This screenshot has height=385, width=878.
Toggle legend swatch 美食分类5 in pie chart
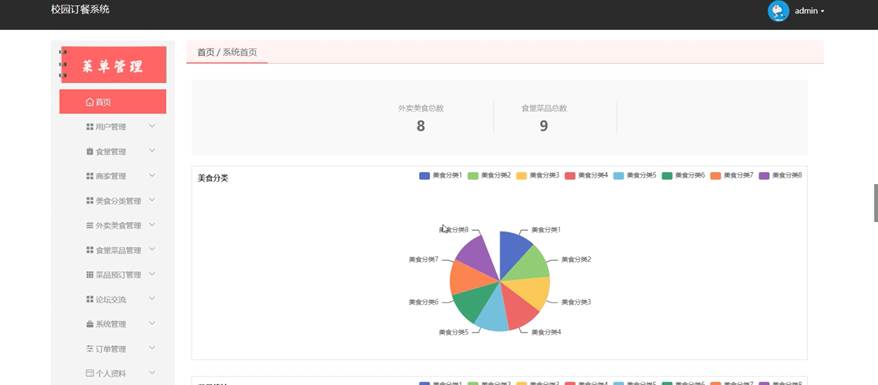click(619, 176)
